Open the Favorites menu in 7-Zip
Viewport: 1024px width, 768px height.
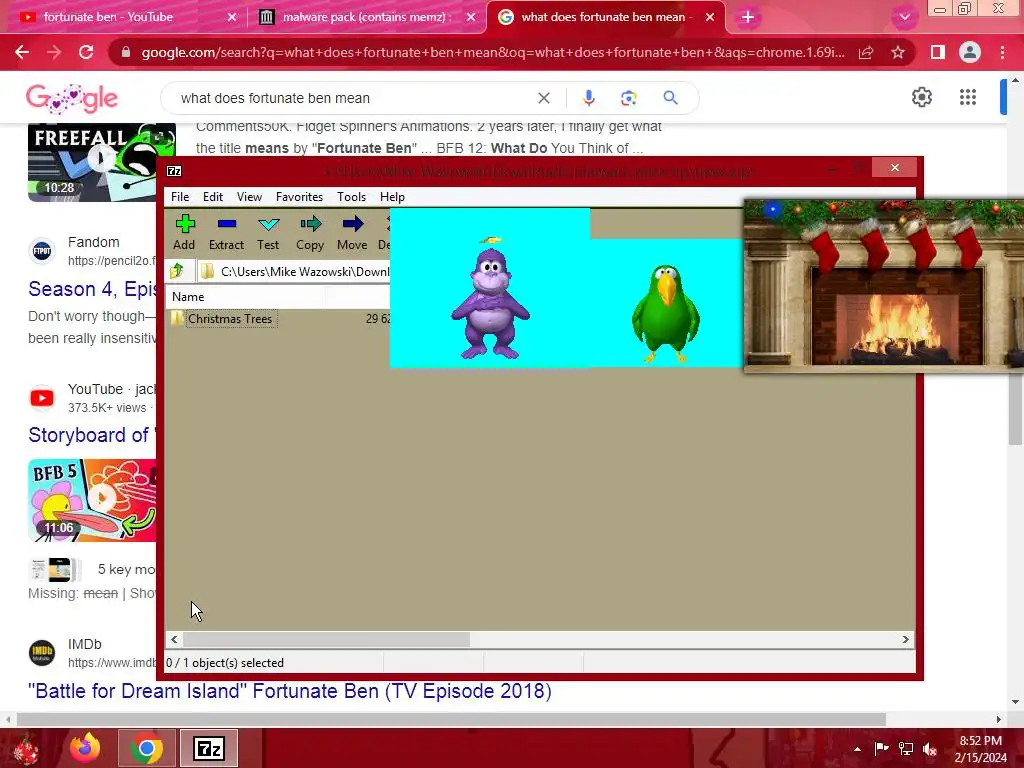tap(299, 197)
